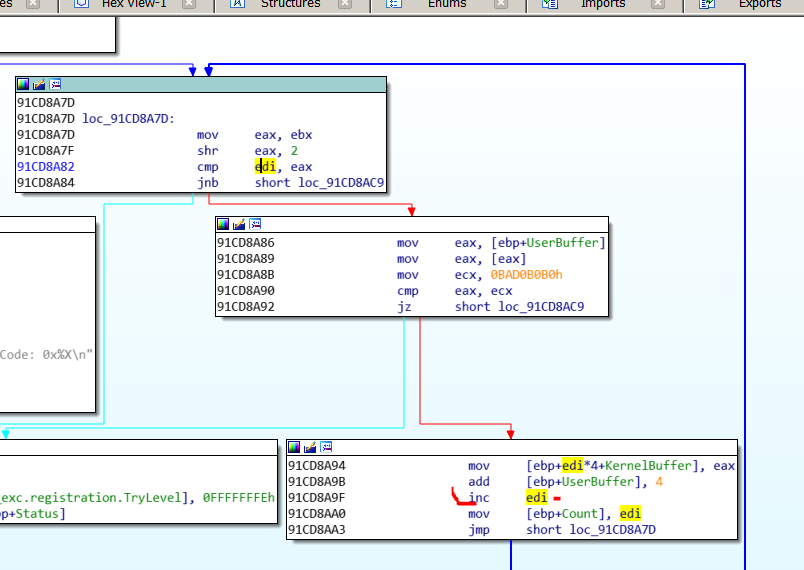Click the node color icon on 91CD8A86 block
Image resolution: width=804 pixels, height=570 pixels.
pos(224,224)
